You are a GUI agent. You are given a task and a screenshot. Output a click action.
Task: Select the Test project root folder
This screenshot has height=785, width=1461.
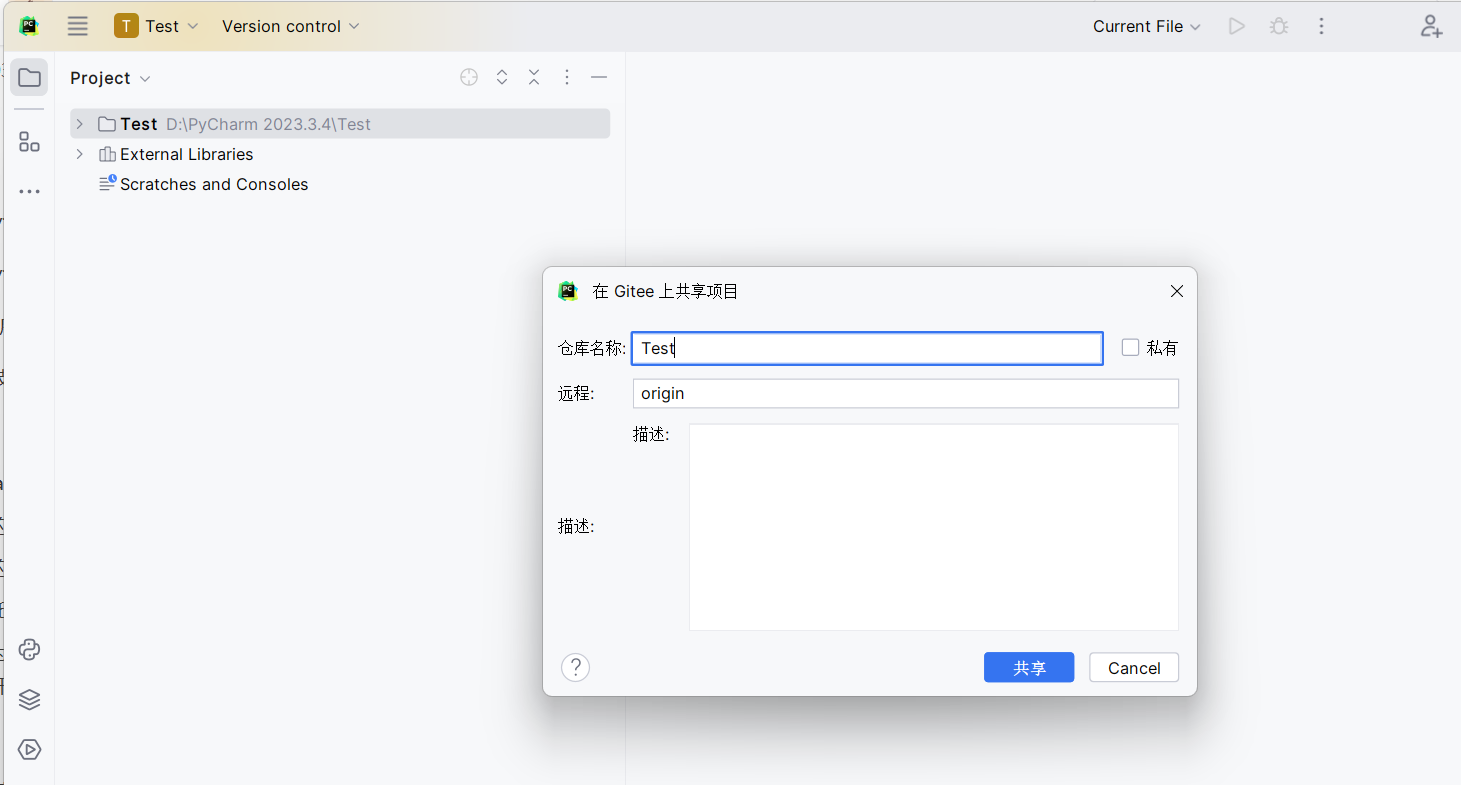340,124
